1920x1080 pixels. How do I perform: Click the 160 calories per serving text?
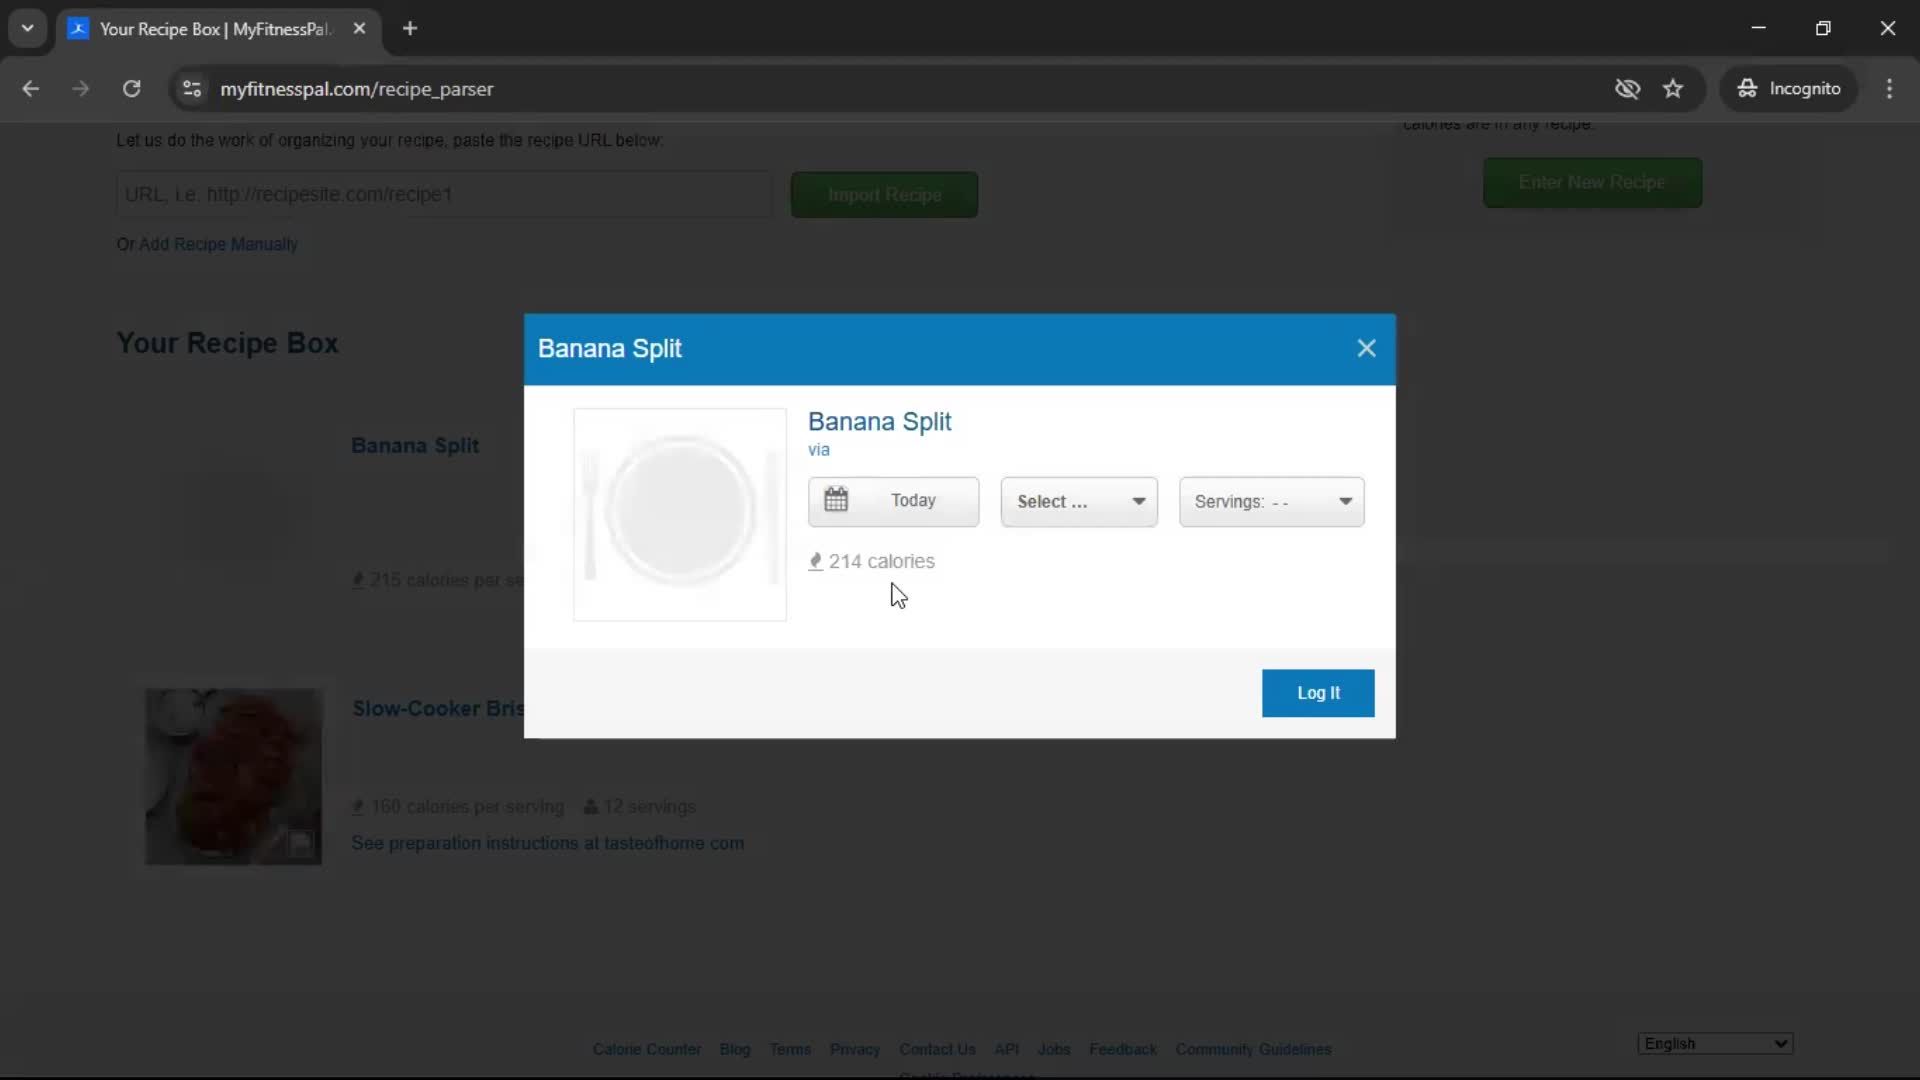click(x=467, y=807)
